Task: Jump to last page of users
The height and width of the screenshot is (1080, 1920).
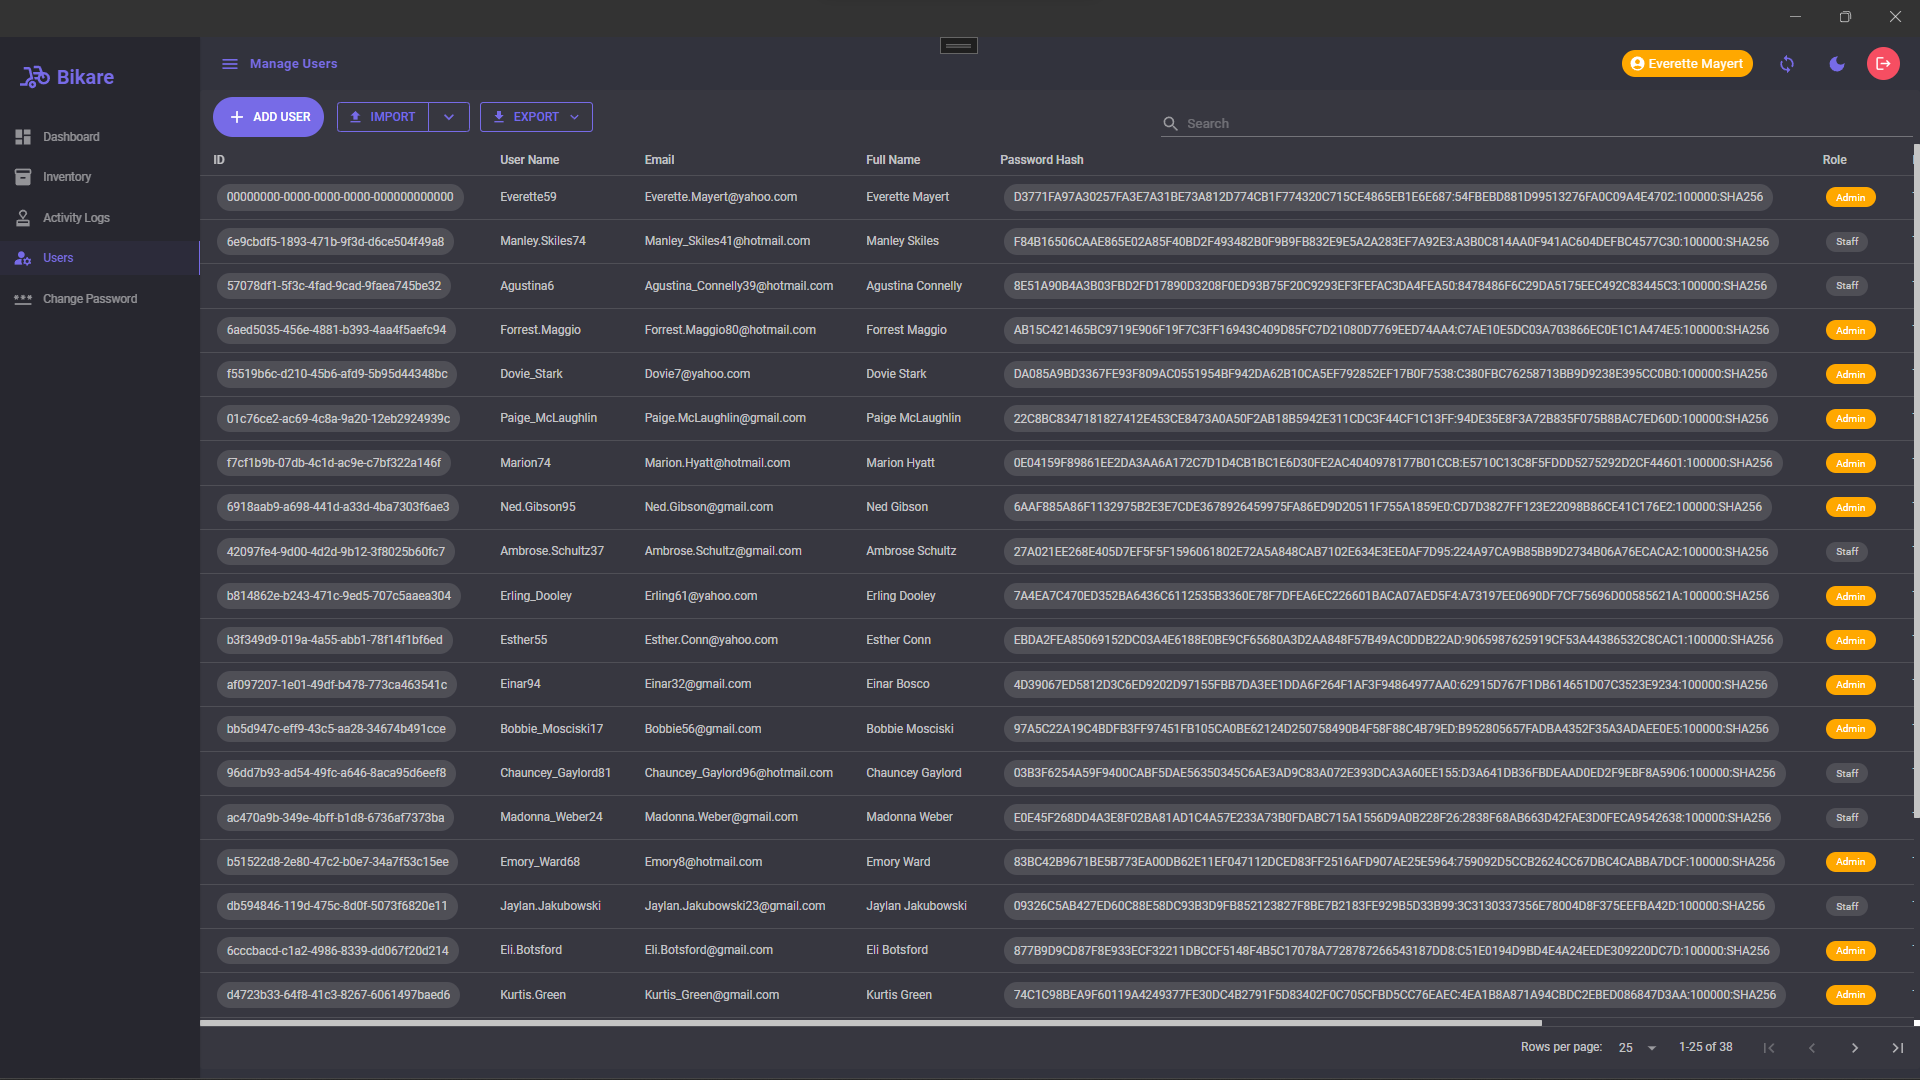Action: coord(1897,1048)
